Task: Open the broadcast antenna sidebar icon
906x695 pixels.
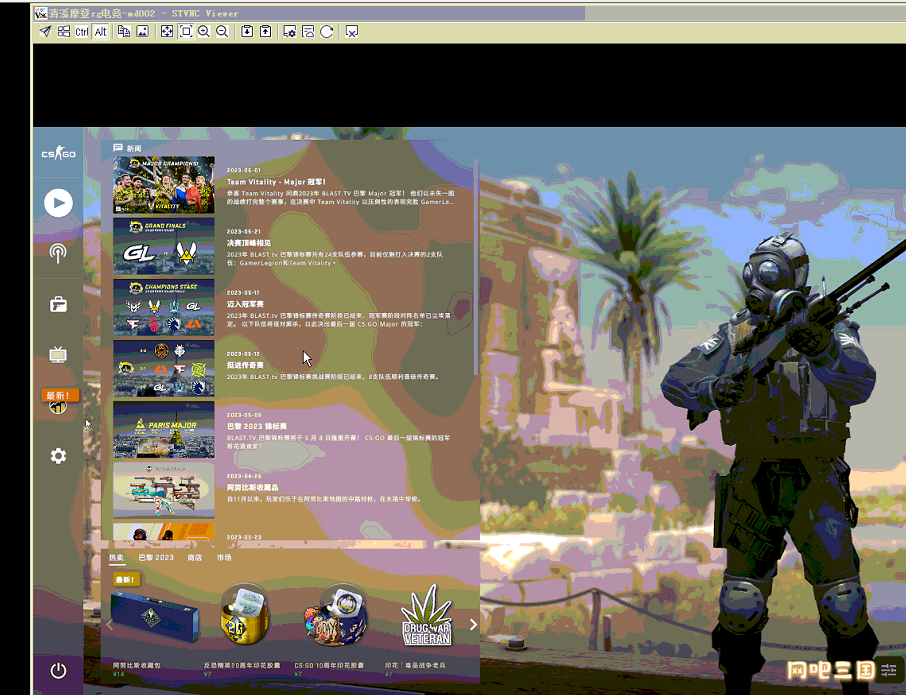Action: pyautogui.click(x=58, y=253)
